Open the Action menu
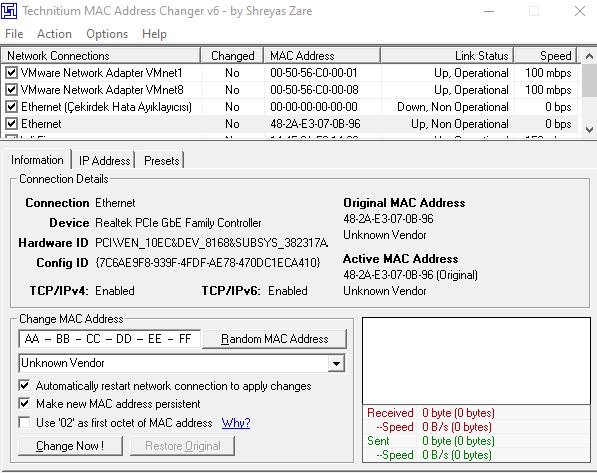Image resolution: width=597 pixels, height=473 pixels. [54, 34]
